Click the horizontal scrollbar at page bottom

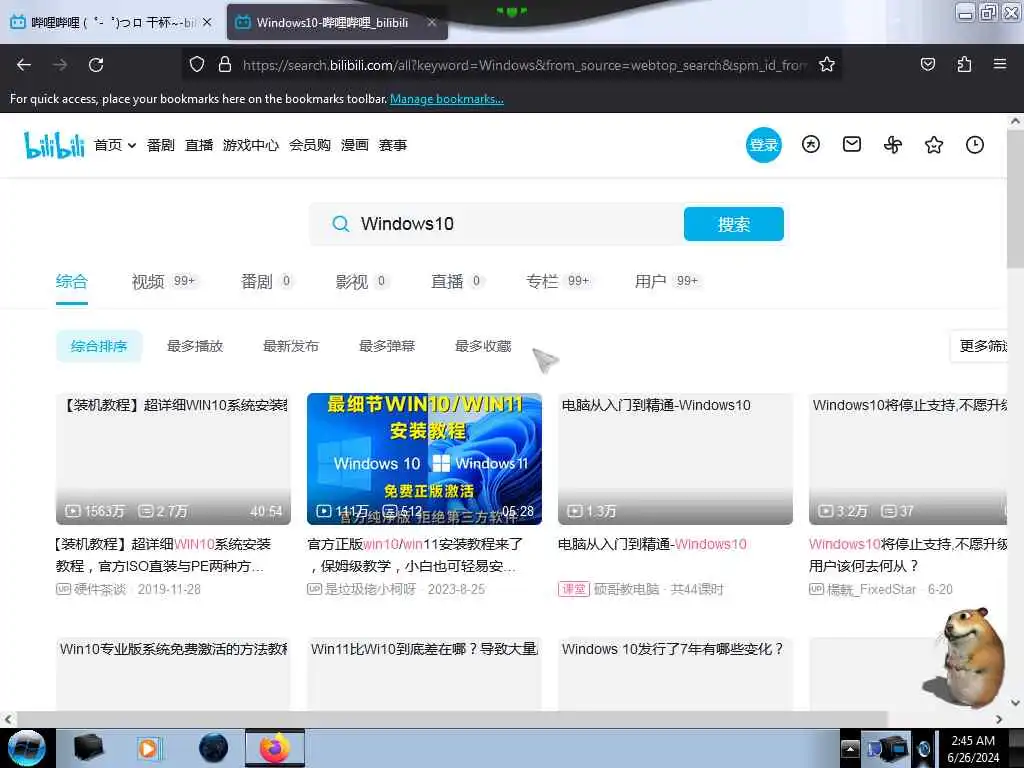[x=452, y=719]
